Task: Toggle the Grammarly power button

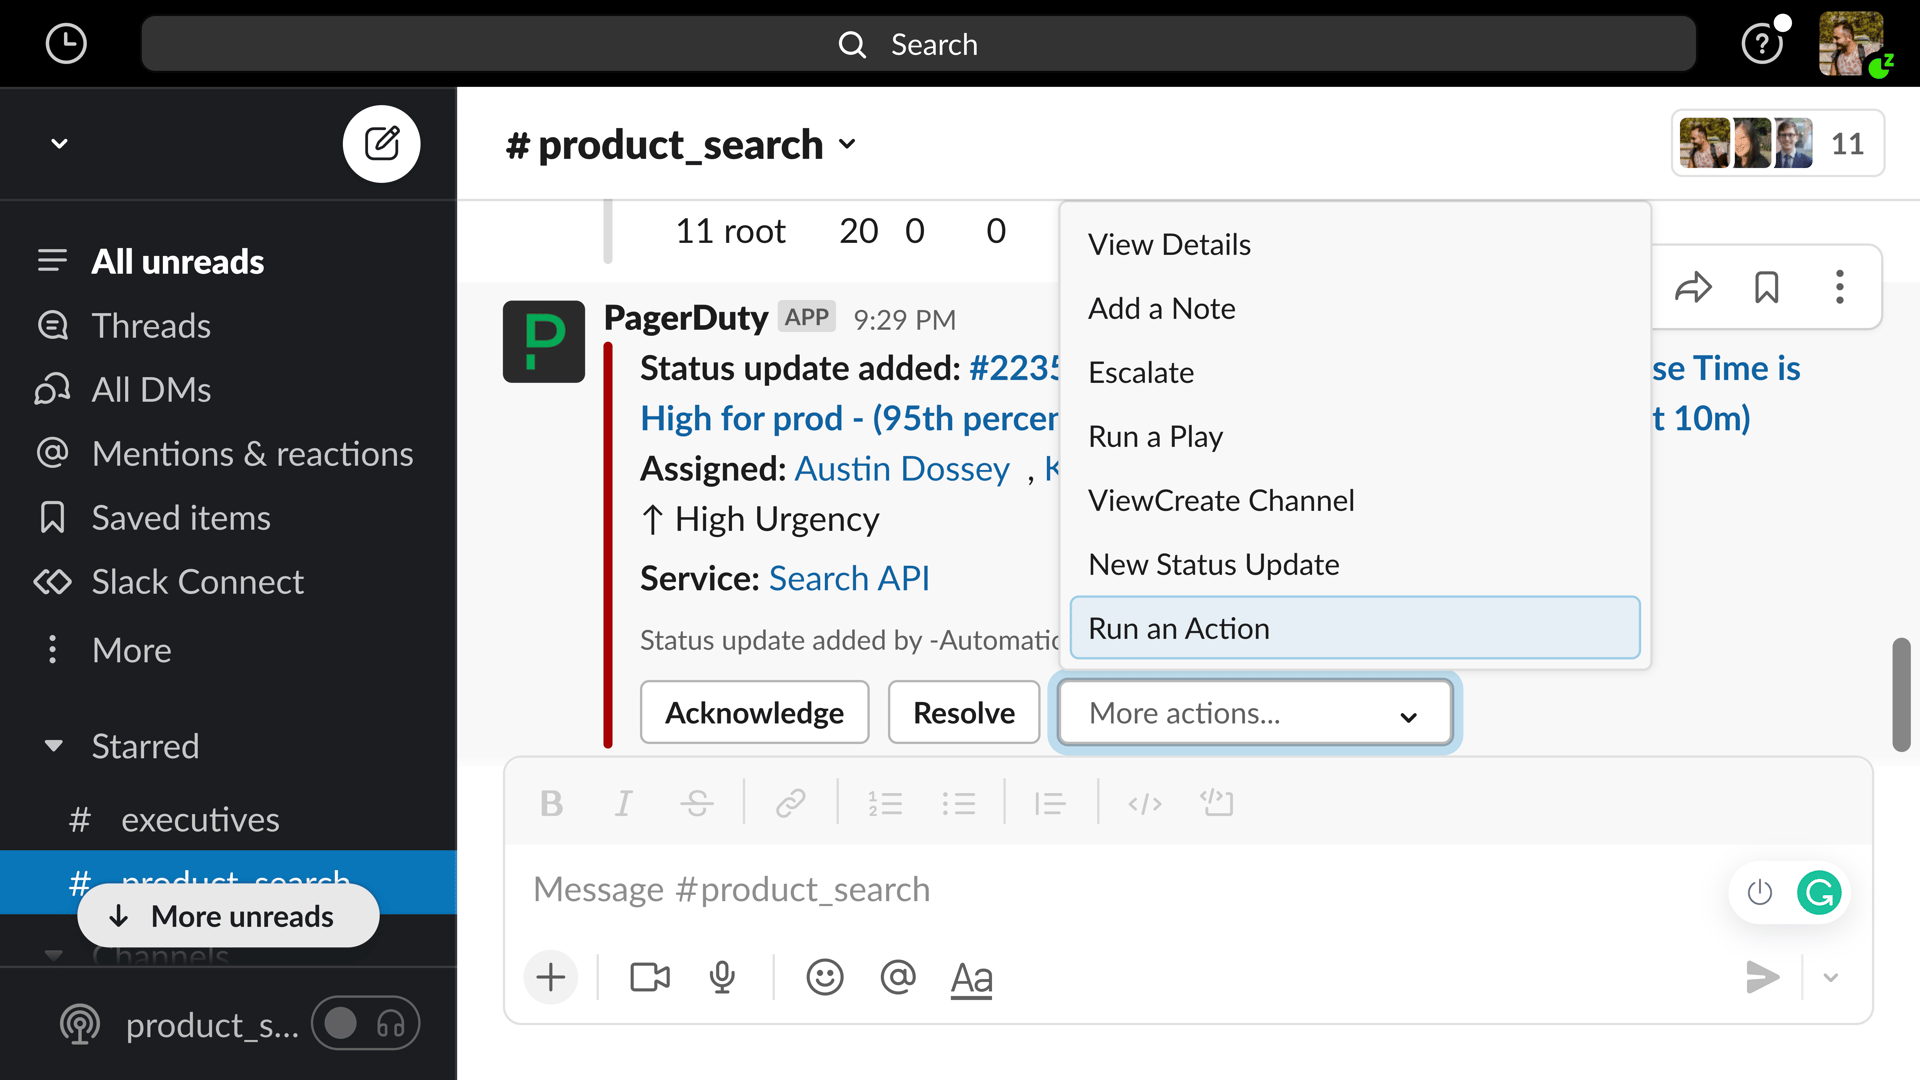Action: (x=1759, y=892)
